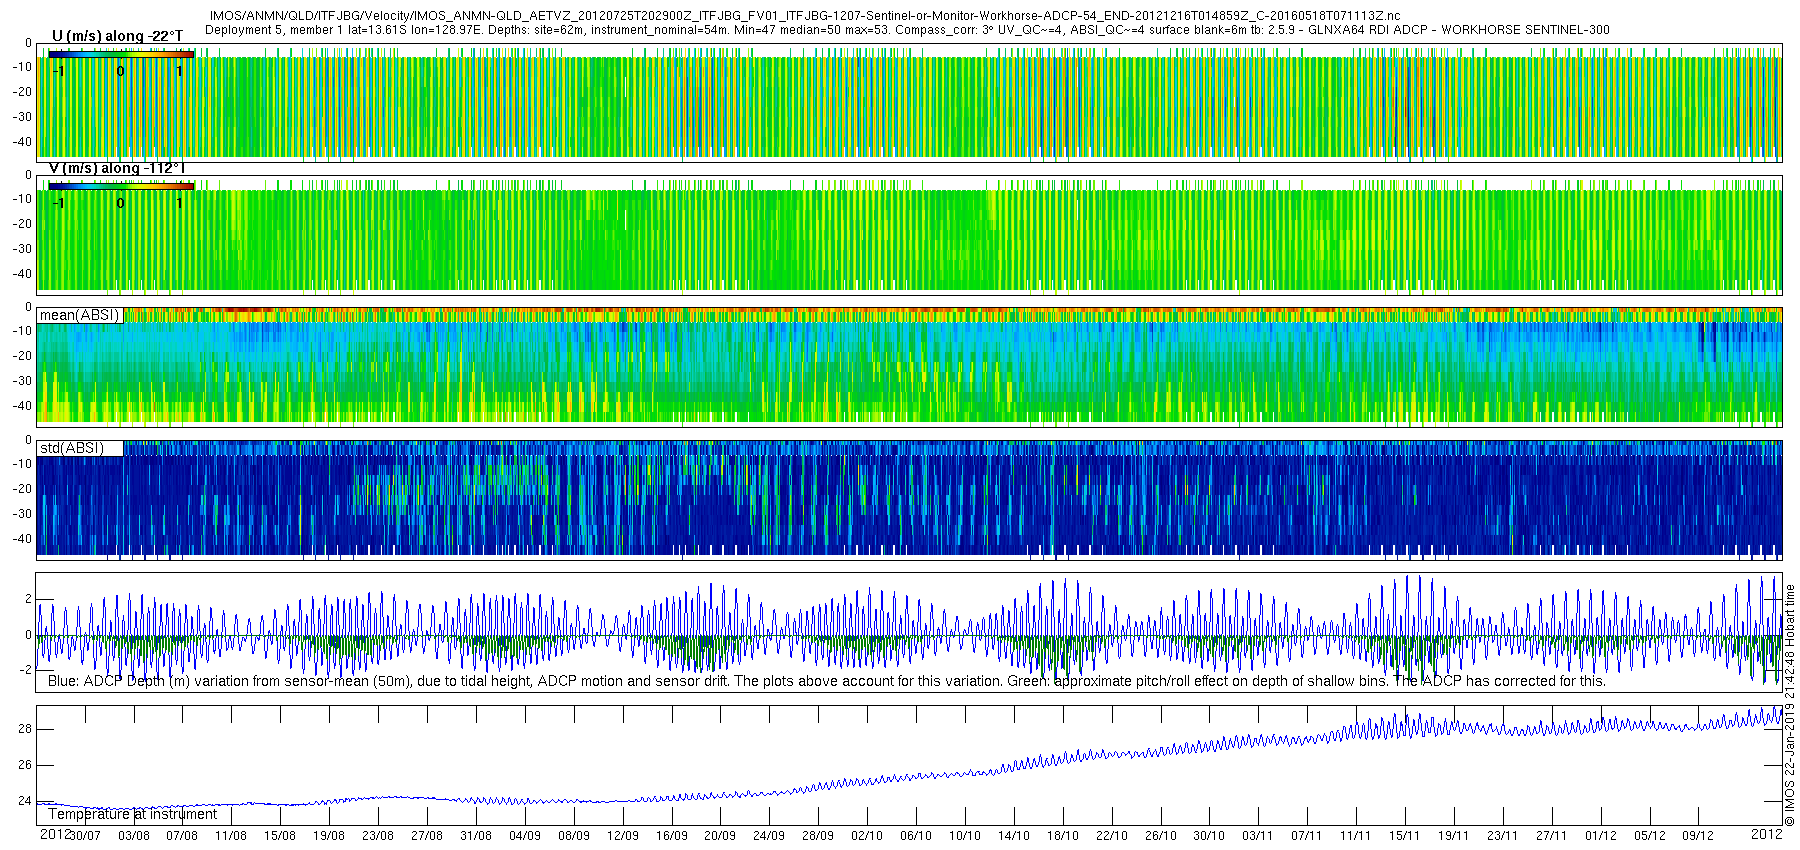Click the Deployment 5 metadata line
This screenshot has width=1800, height=850.
(907, 30)
